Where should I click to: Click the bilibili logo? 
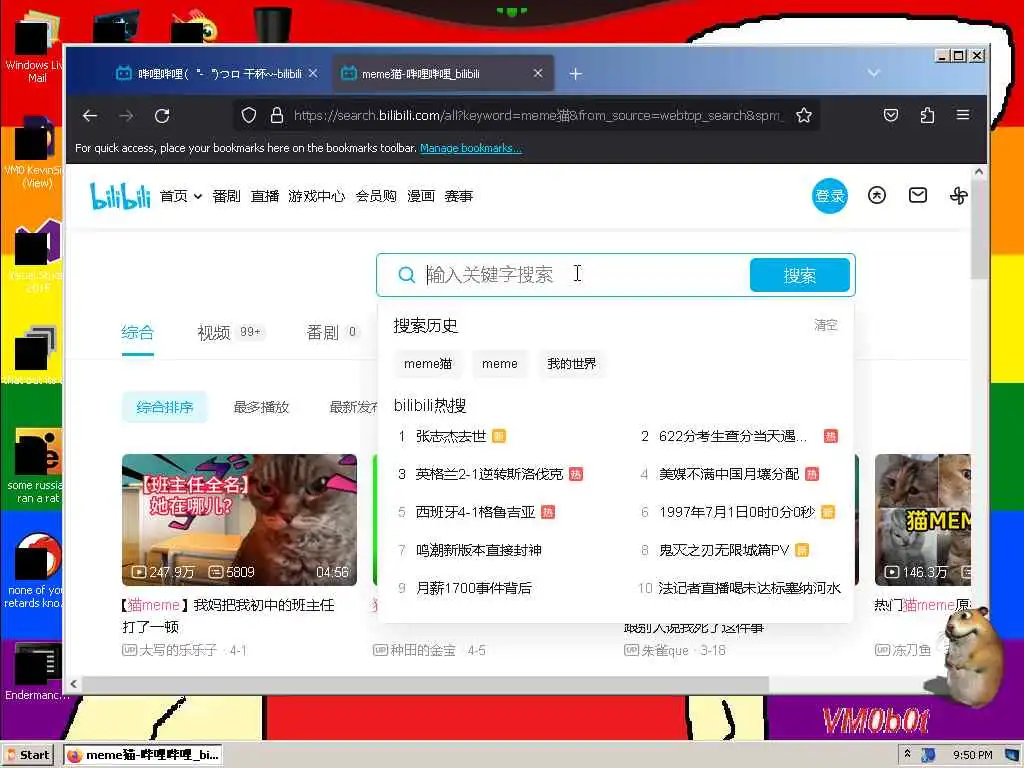[x=120, y=196]
